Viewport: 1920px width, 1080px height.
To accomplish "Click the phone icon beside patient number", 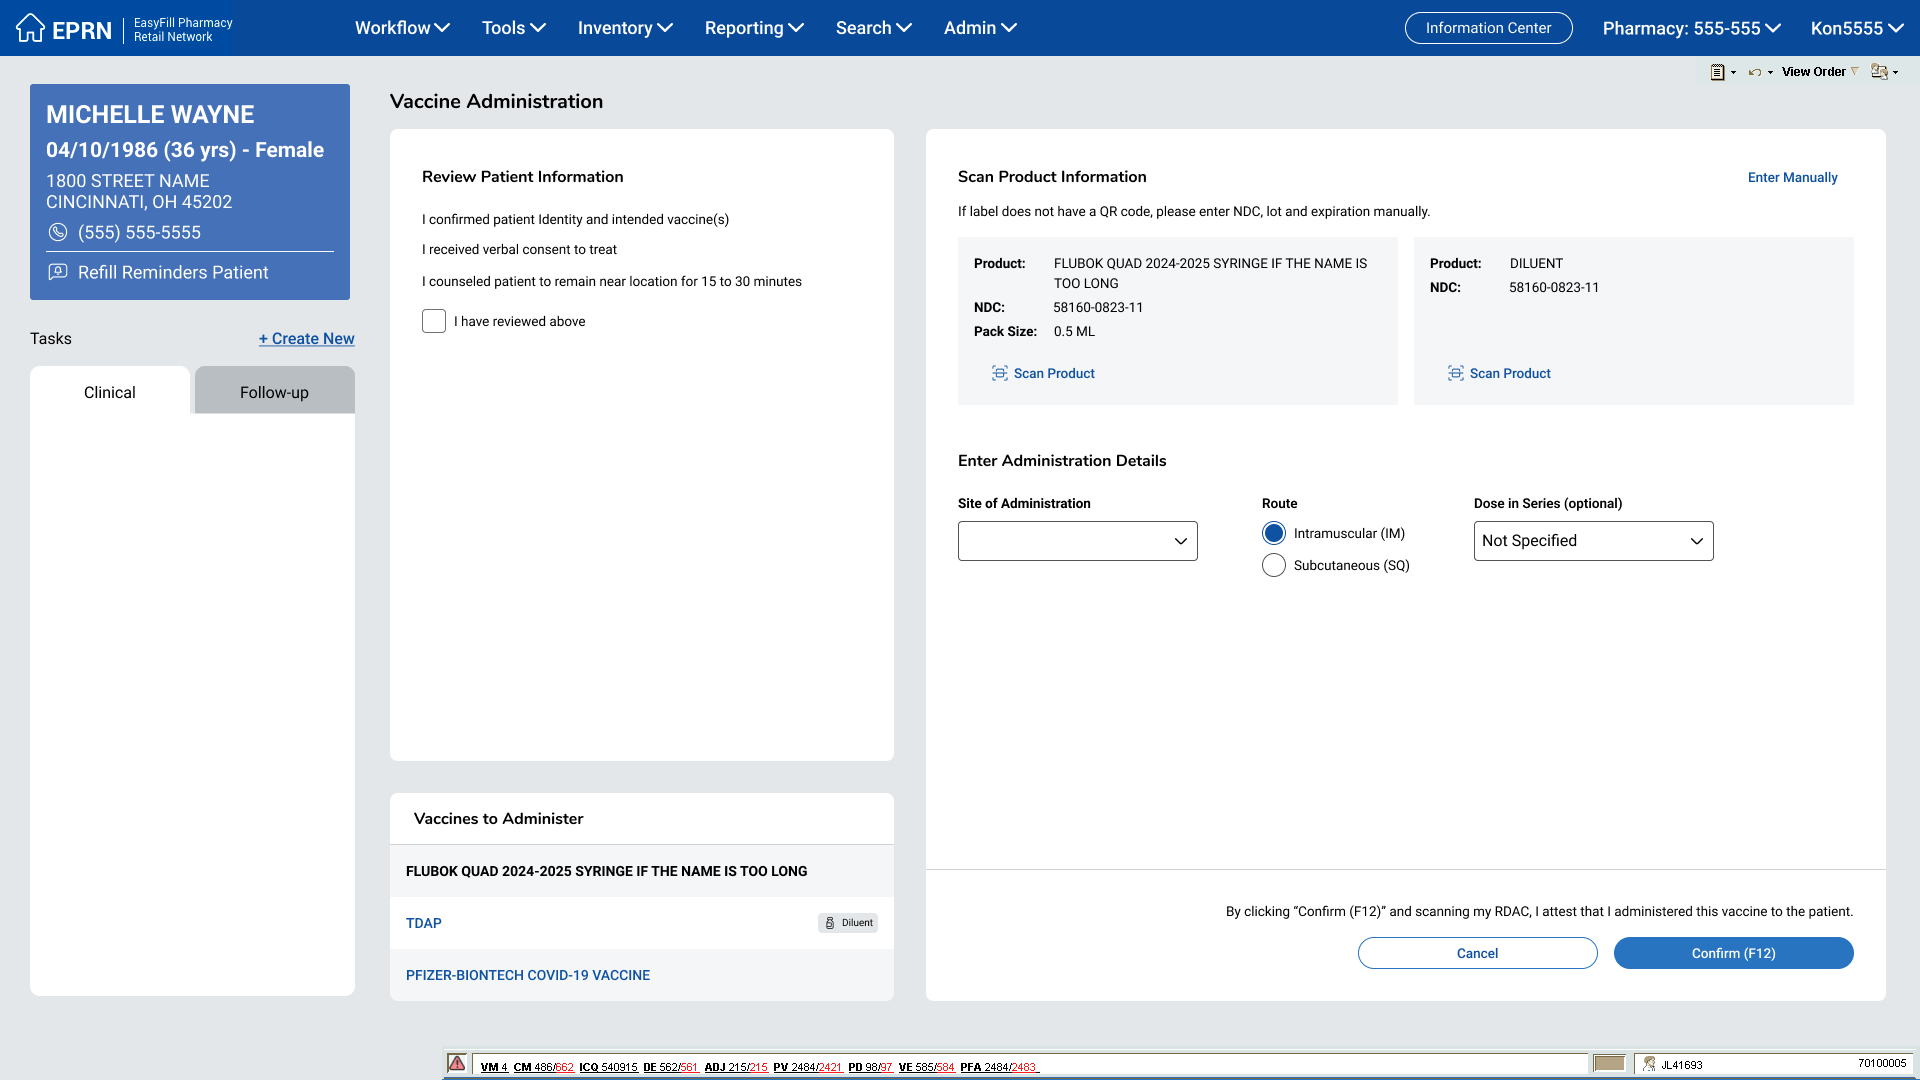I will click(58, 232).
